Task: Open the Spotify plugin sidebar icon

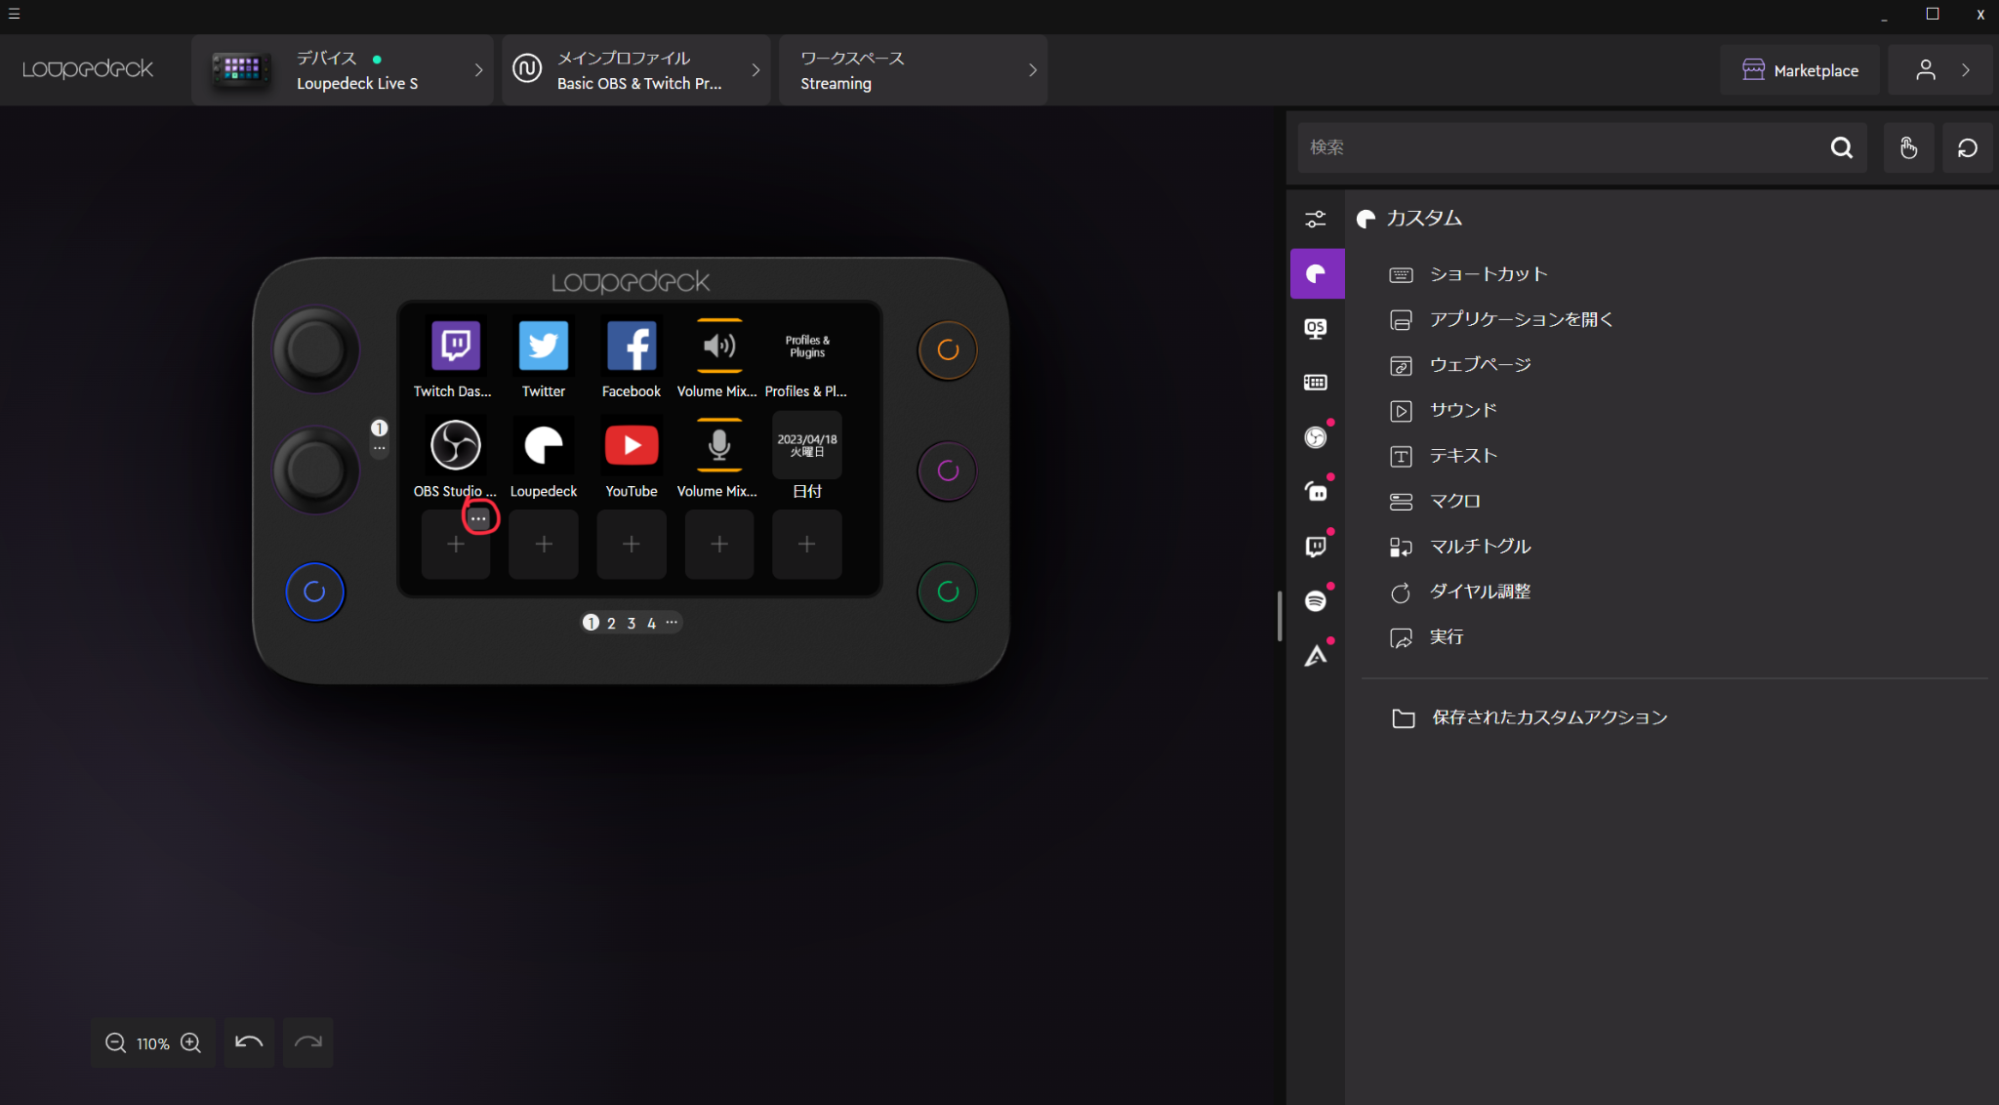Action: click(x=1316, y=600)
